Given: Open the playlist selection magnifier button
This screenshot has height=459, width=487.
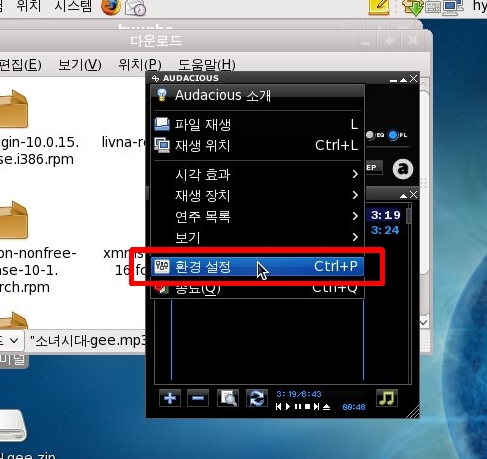Looking at the screenshot, I should pyautogui.click(x=228, y=398).
